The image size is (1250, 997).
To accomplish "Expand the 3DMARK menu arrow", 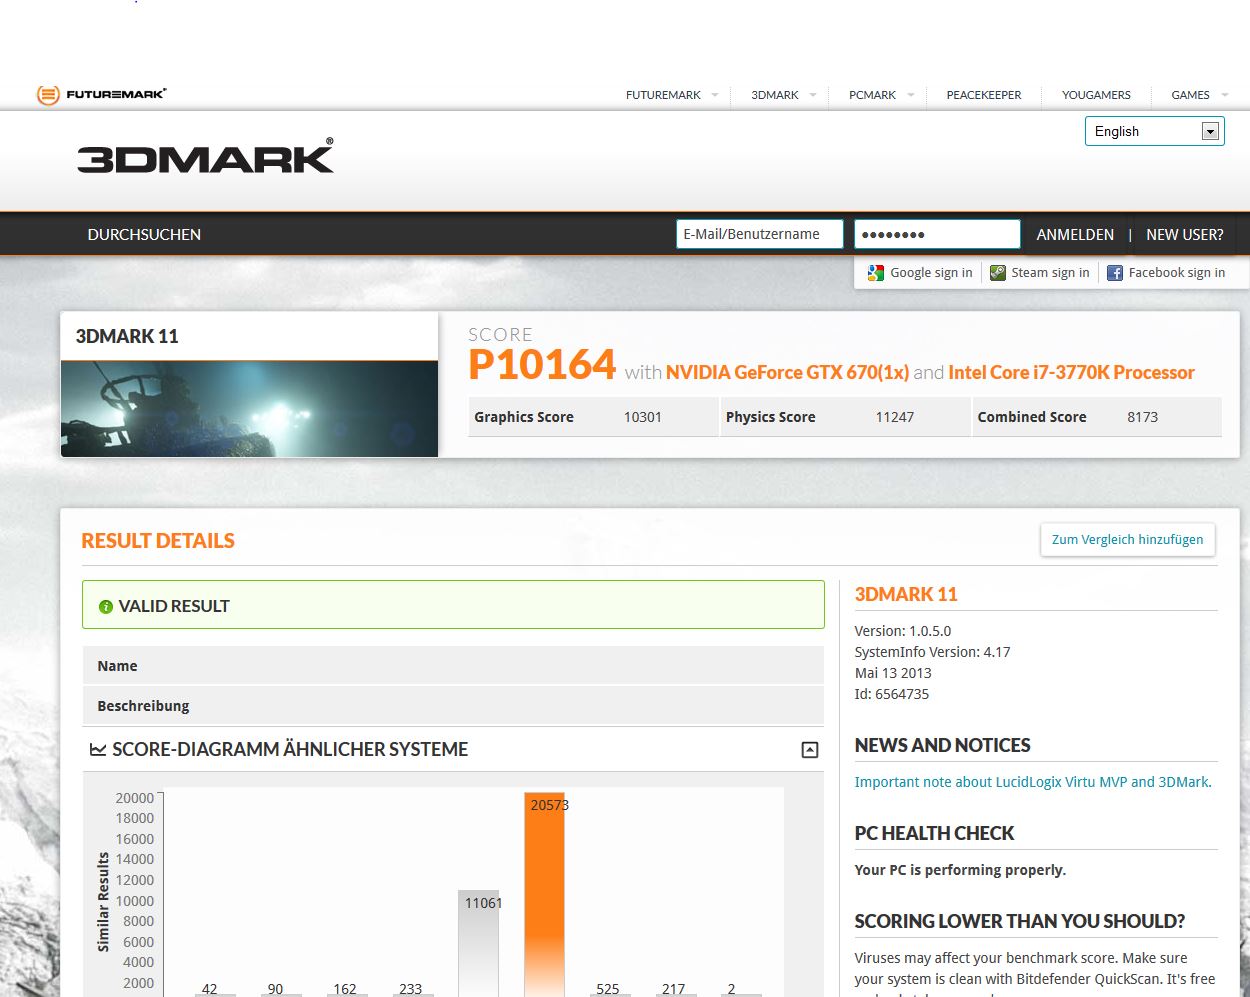I will (x=812, y=95).
